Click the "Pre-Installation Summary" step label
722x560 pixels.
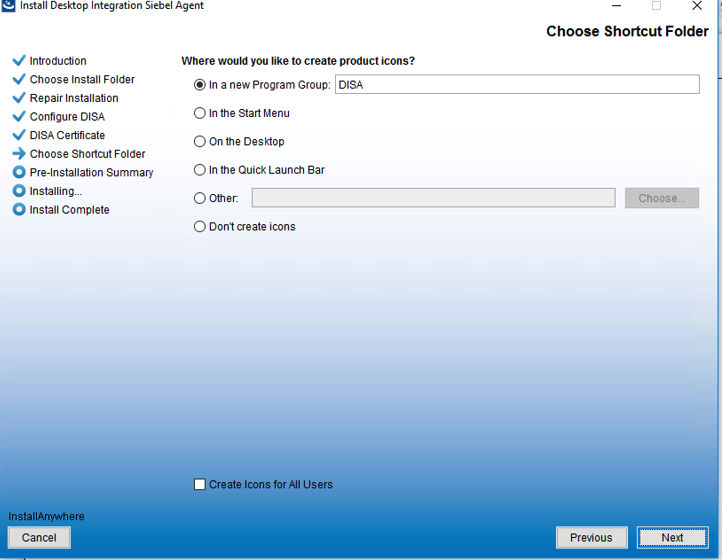click(92, 172)
